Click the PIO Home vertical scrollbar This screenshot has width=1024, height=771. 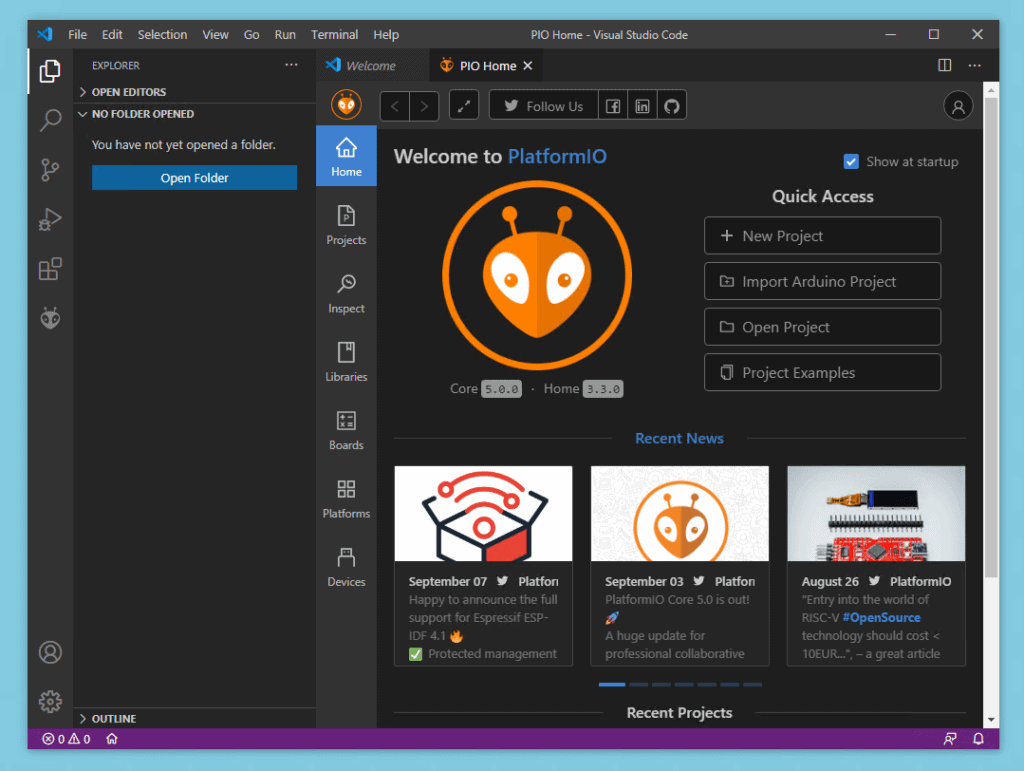click(991, 338)
